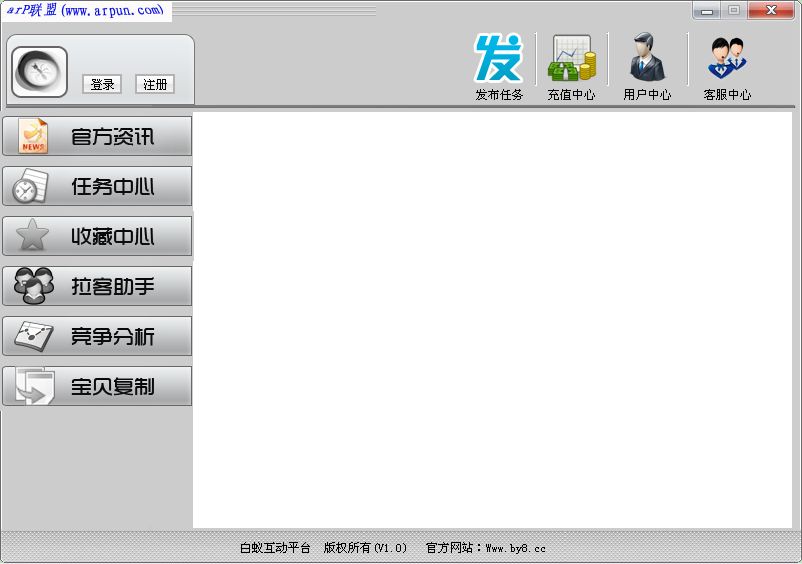Click the chart icon for 竞争分析
802x564 pixels.
[x=32, y=337]
